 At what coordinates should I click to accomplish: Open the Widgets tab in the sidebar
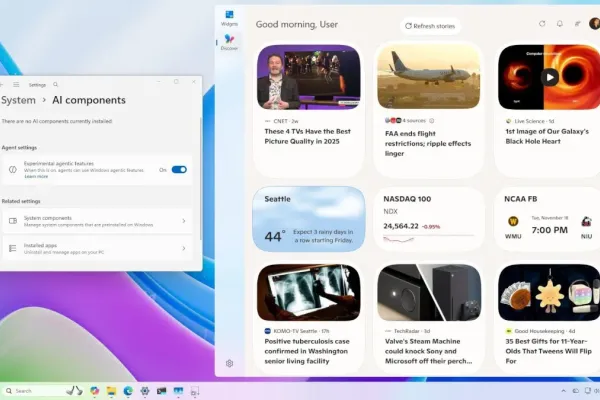pyautogui.click(x=229, y=18)
